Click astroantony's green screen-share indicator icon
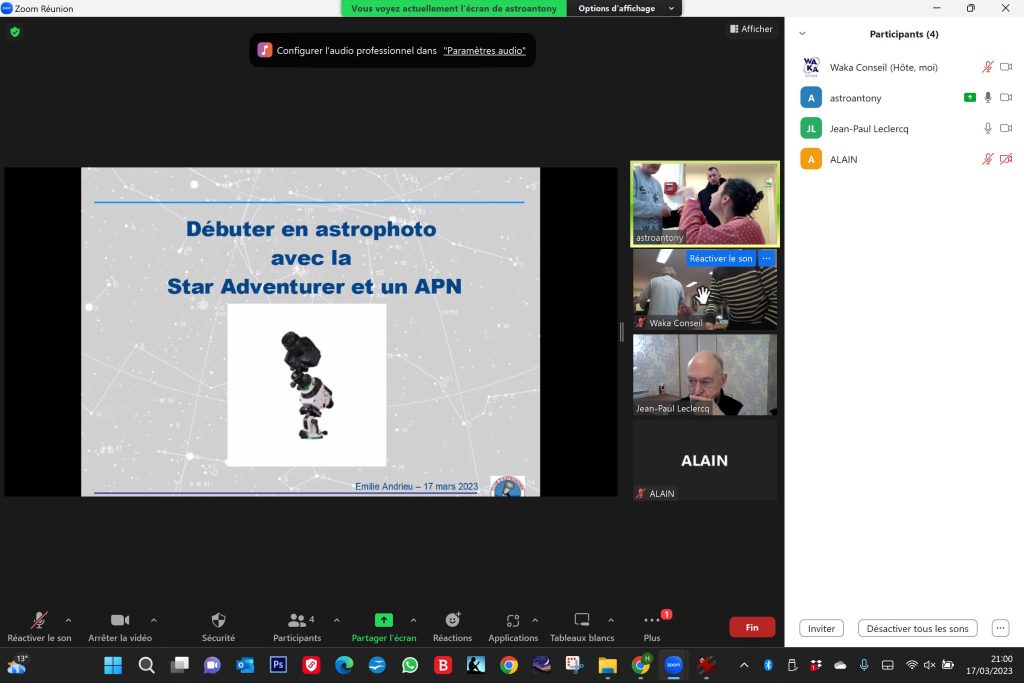1024x683 pixels. point(970,97)
